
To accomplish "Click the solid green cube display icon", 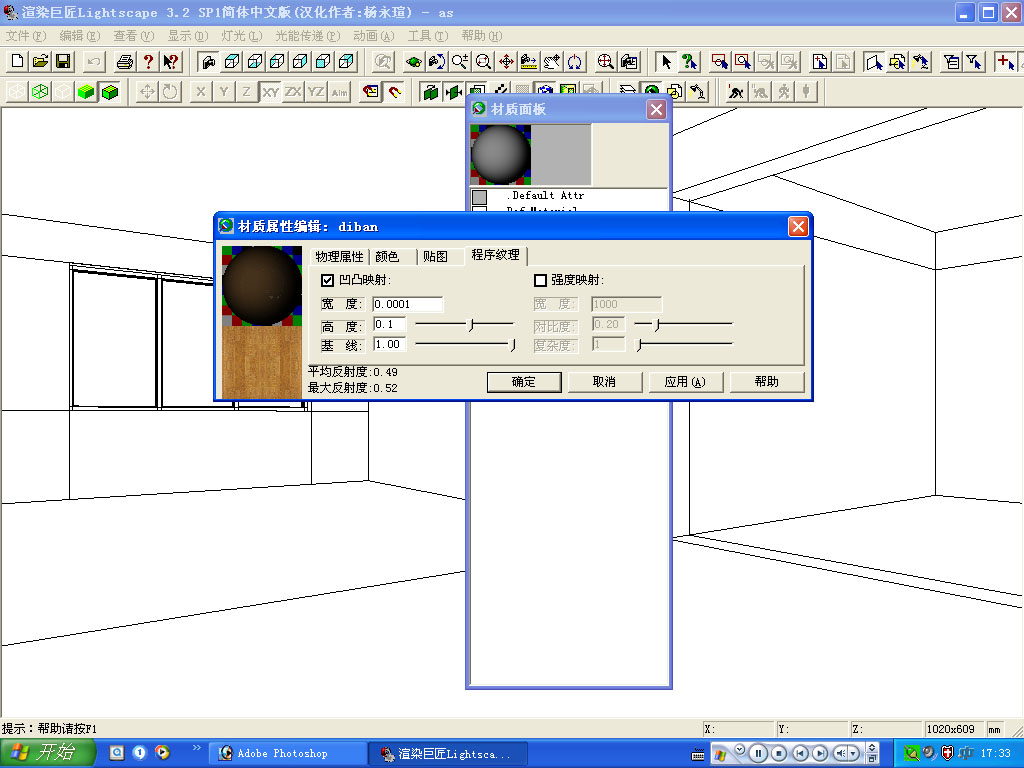I will pyautogui.click(x=87, y=92).
